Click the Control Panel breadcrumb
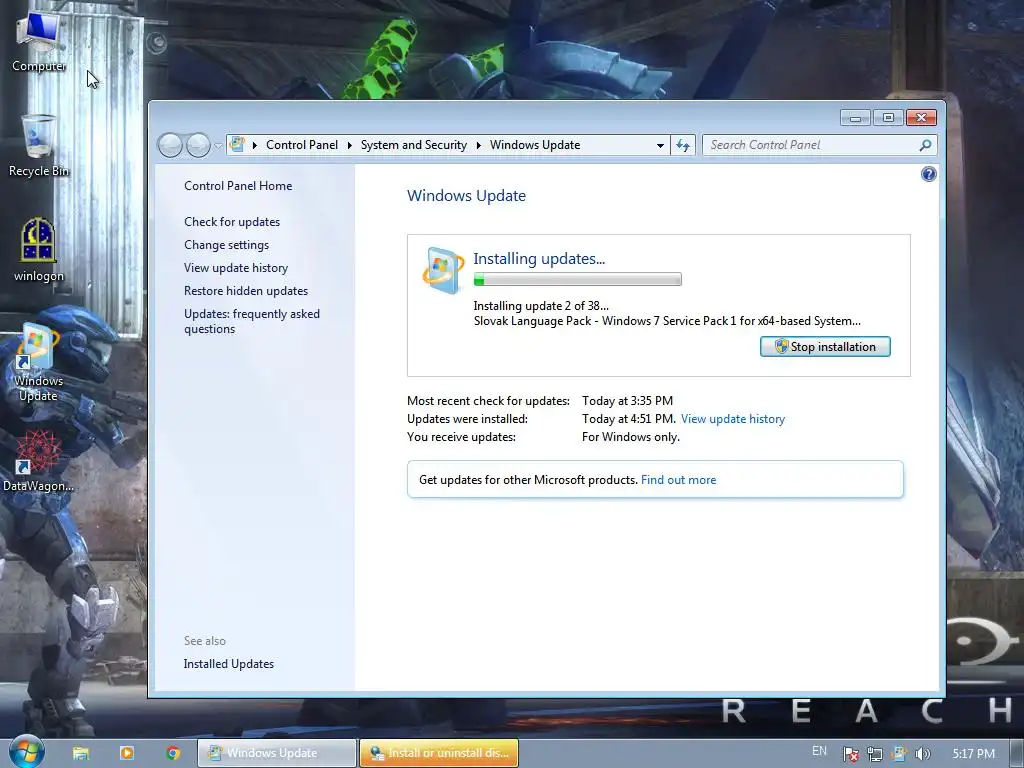 click(302, 145)
